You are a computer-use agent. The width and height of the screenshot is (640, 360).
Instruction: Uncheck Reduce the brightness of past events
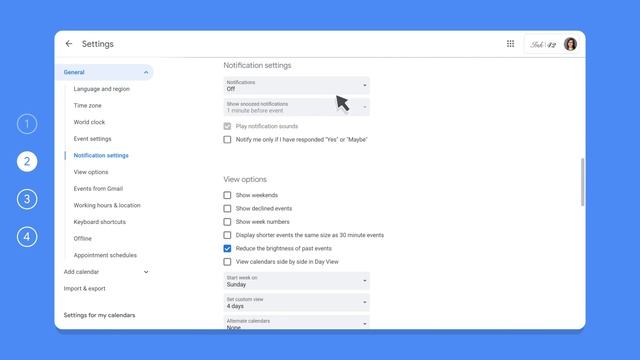click(x=227, y=248)
